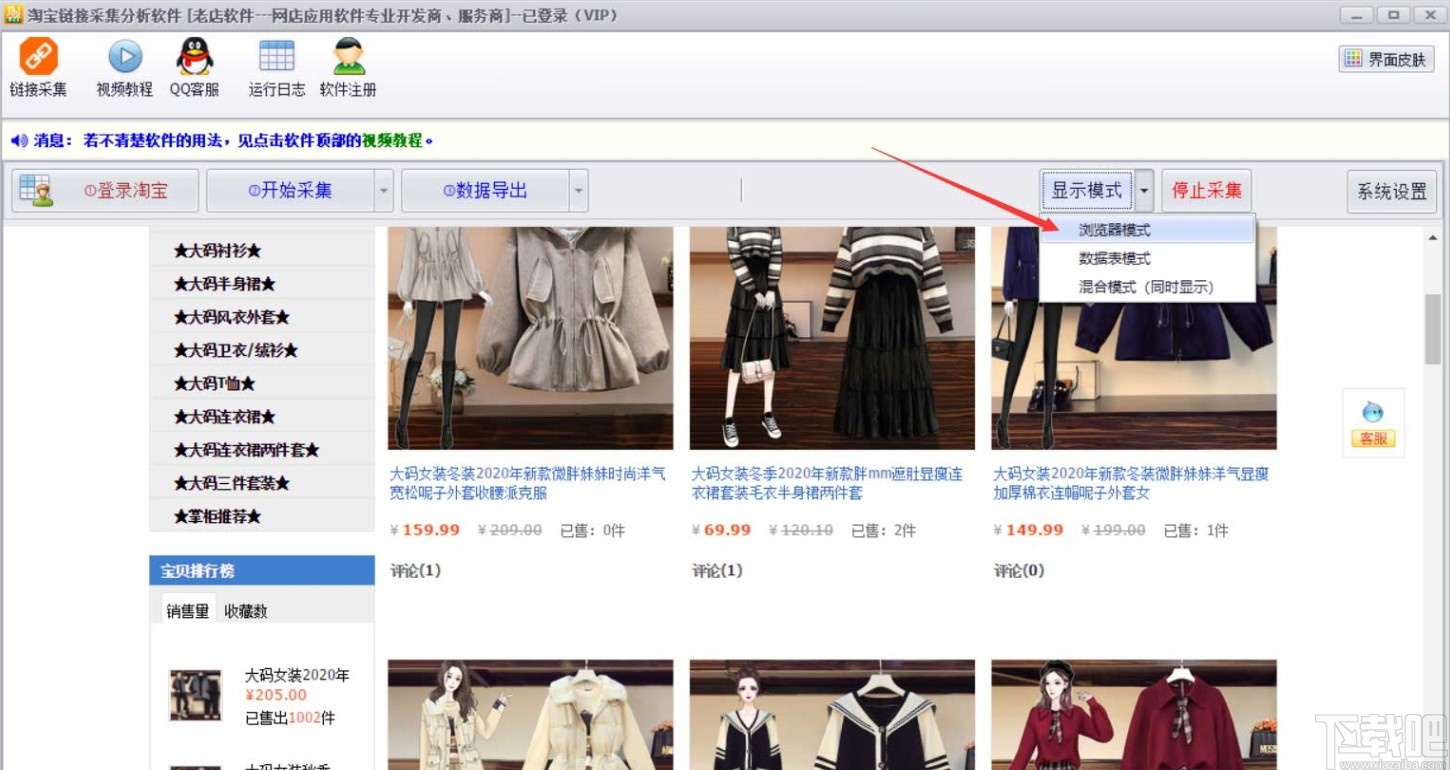1450x770 pixels.
Task: Open the 视频教程 video tutorials icon
Action: pyautogui.click(x=122, y=66)
